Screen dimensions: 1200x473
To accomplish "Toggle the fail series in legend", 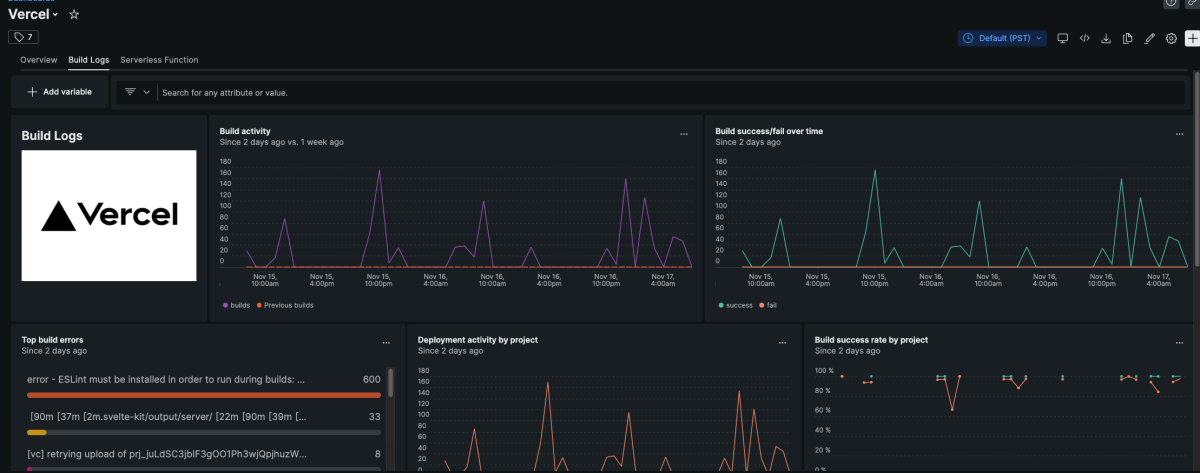I will (x=768, y=305).
